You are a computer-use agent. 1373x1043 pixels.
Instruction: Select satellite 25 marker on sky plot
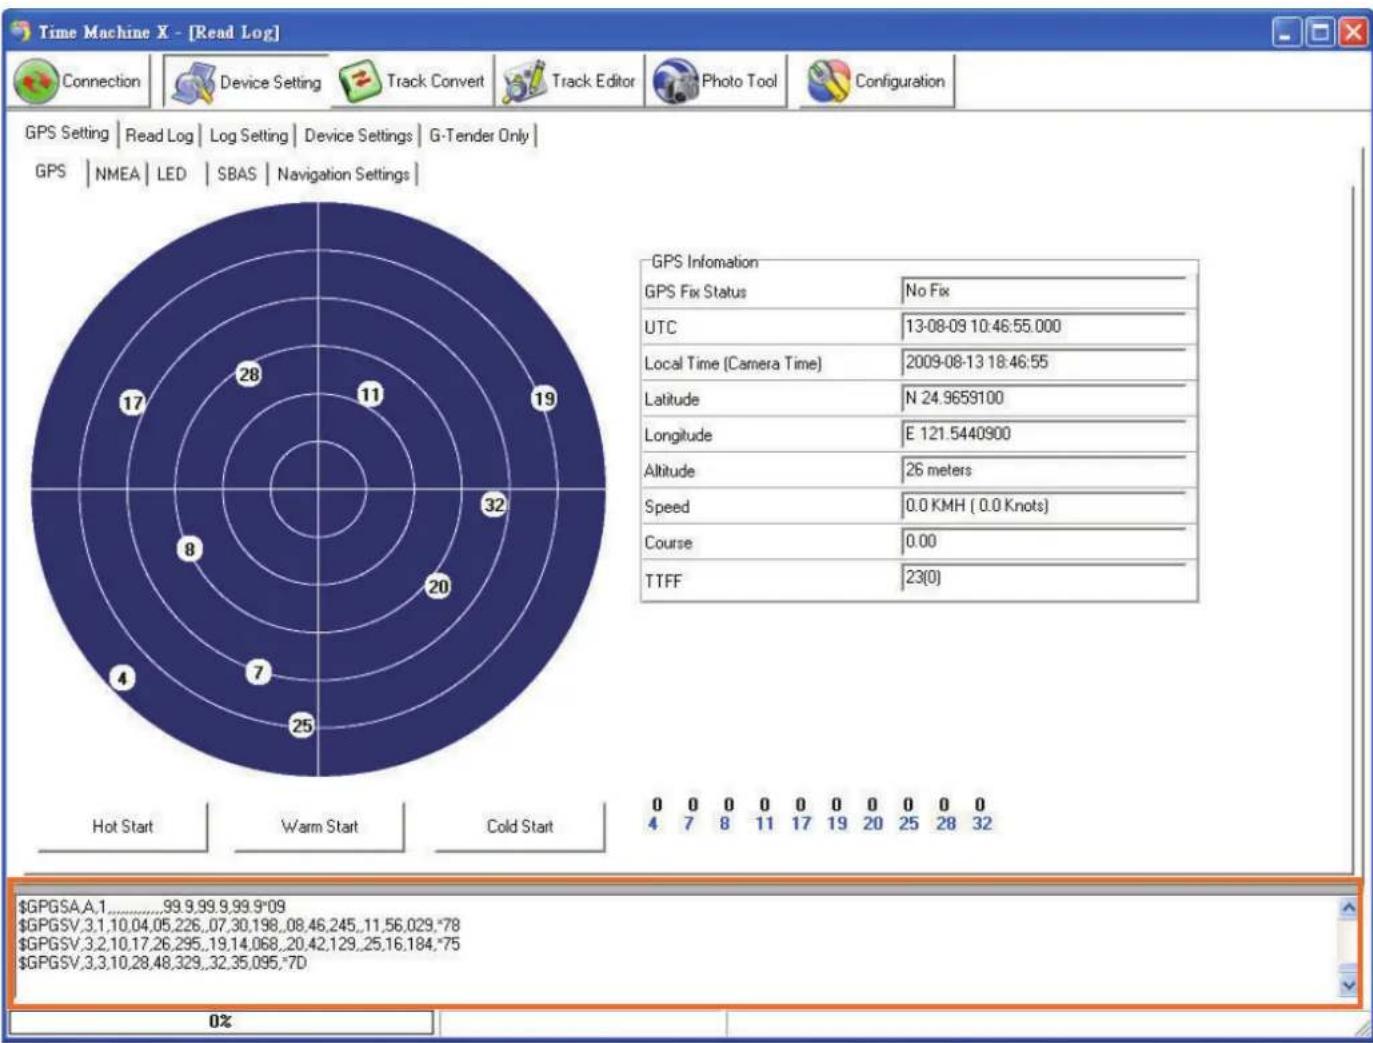click(x=301, y=725)
